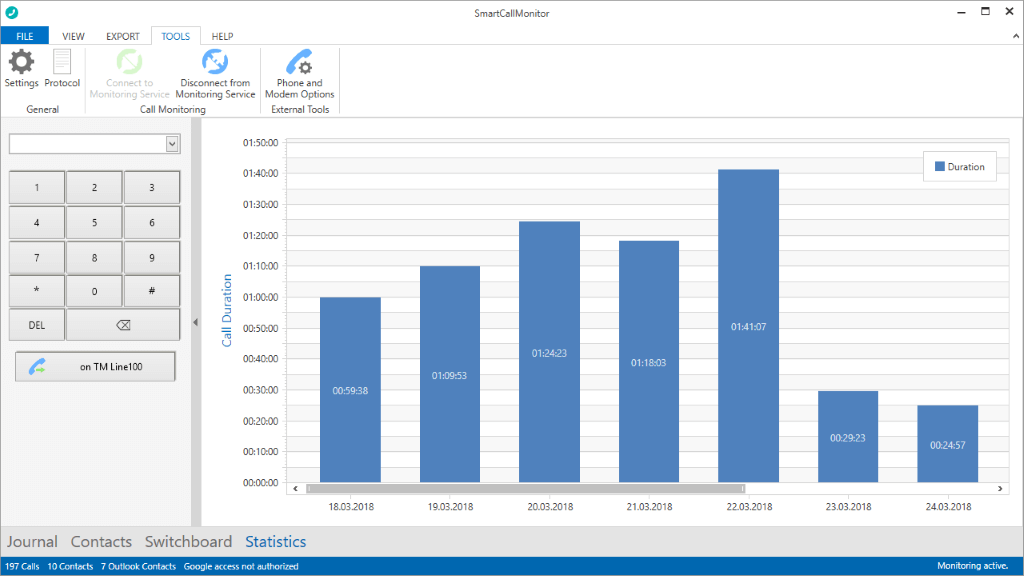1024x576 pixels.
Task: Switch to the EXPORT ribbon tab
Action: (123, 37)
